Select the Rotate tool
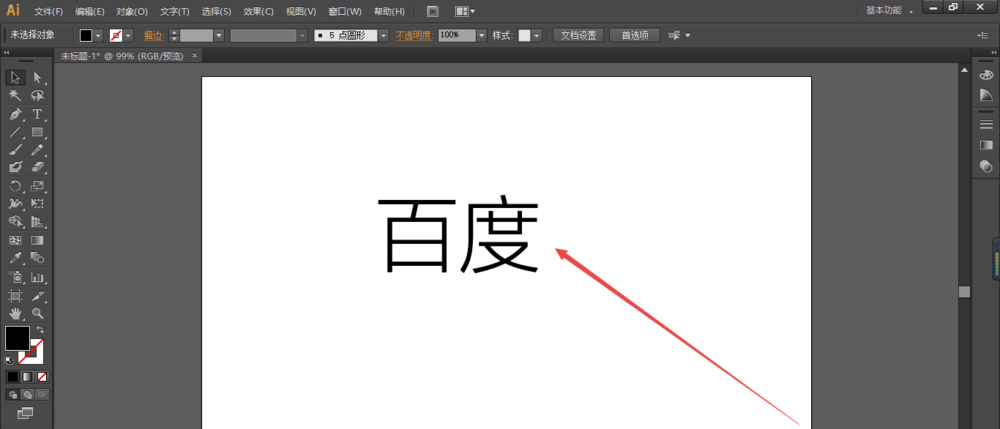1000x429 pixels. (x=15, y=186)
